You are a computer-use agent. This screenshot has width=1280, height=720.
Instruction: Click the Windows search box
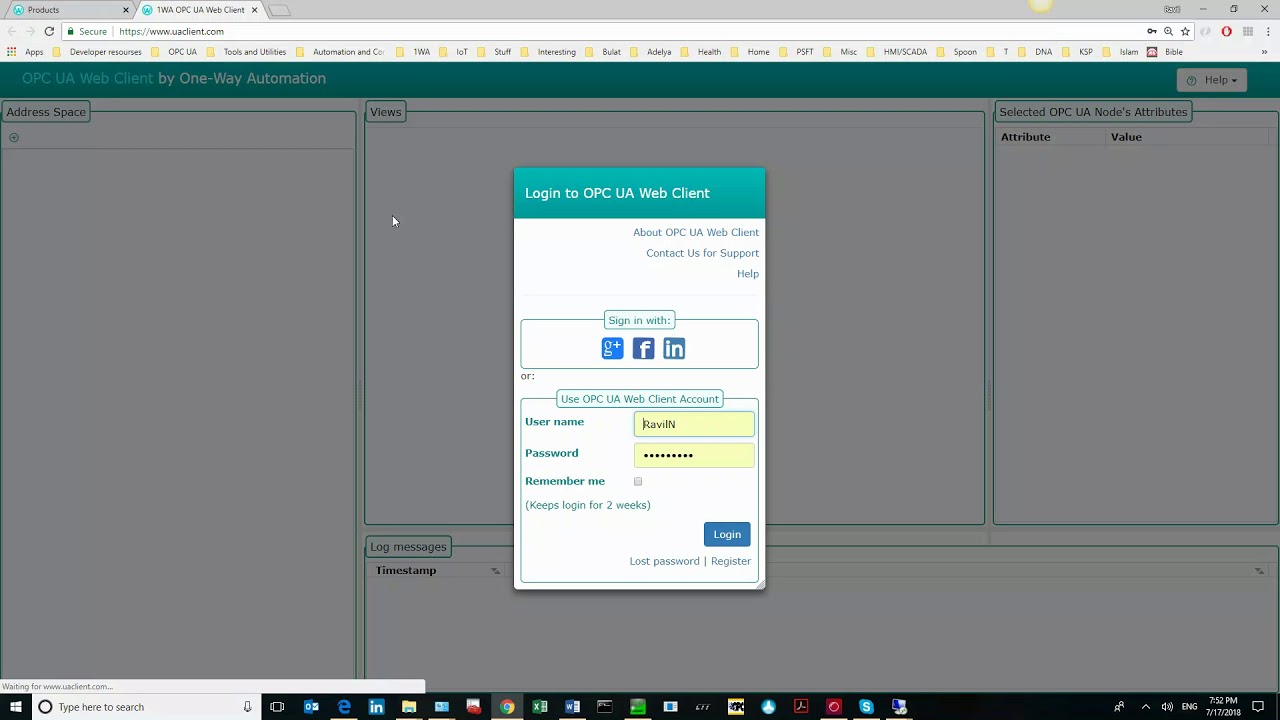[x=146, y=707]
